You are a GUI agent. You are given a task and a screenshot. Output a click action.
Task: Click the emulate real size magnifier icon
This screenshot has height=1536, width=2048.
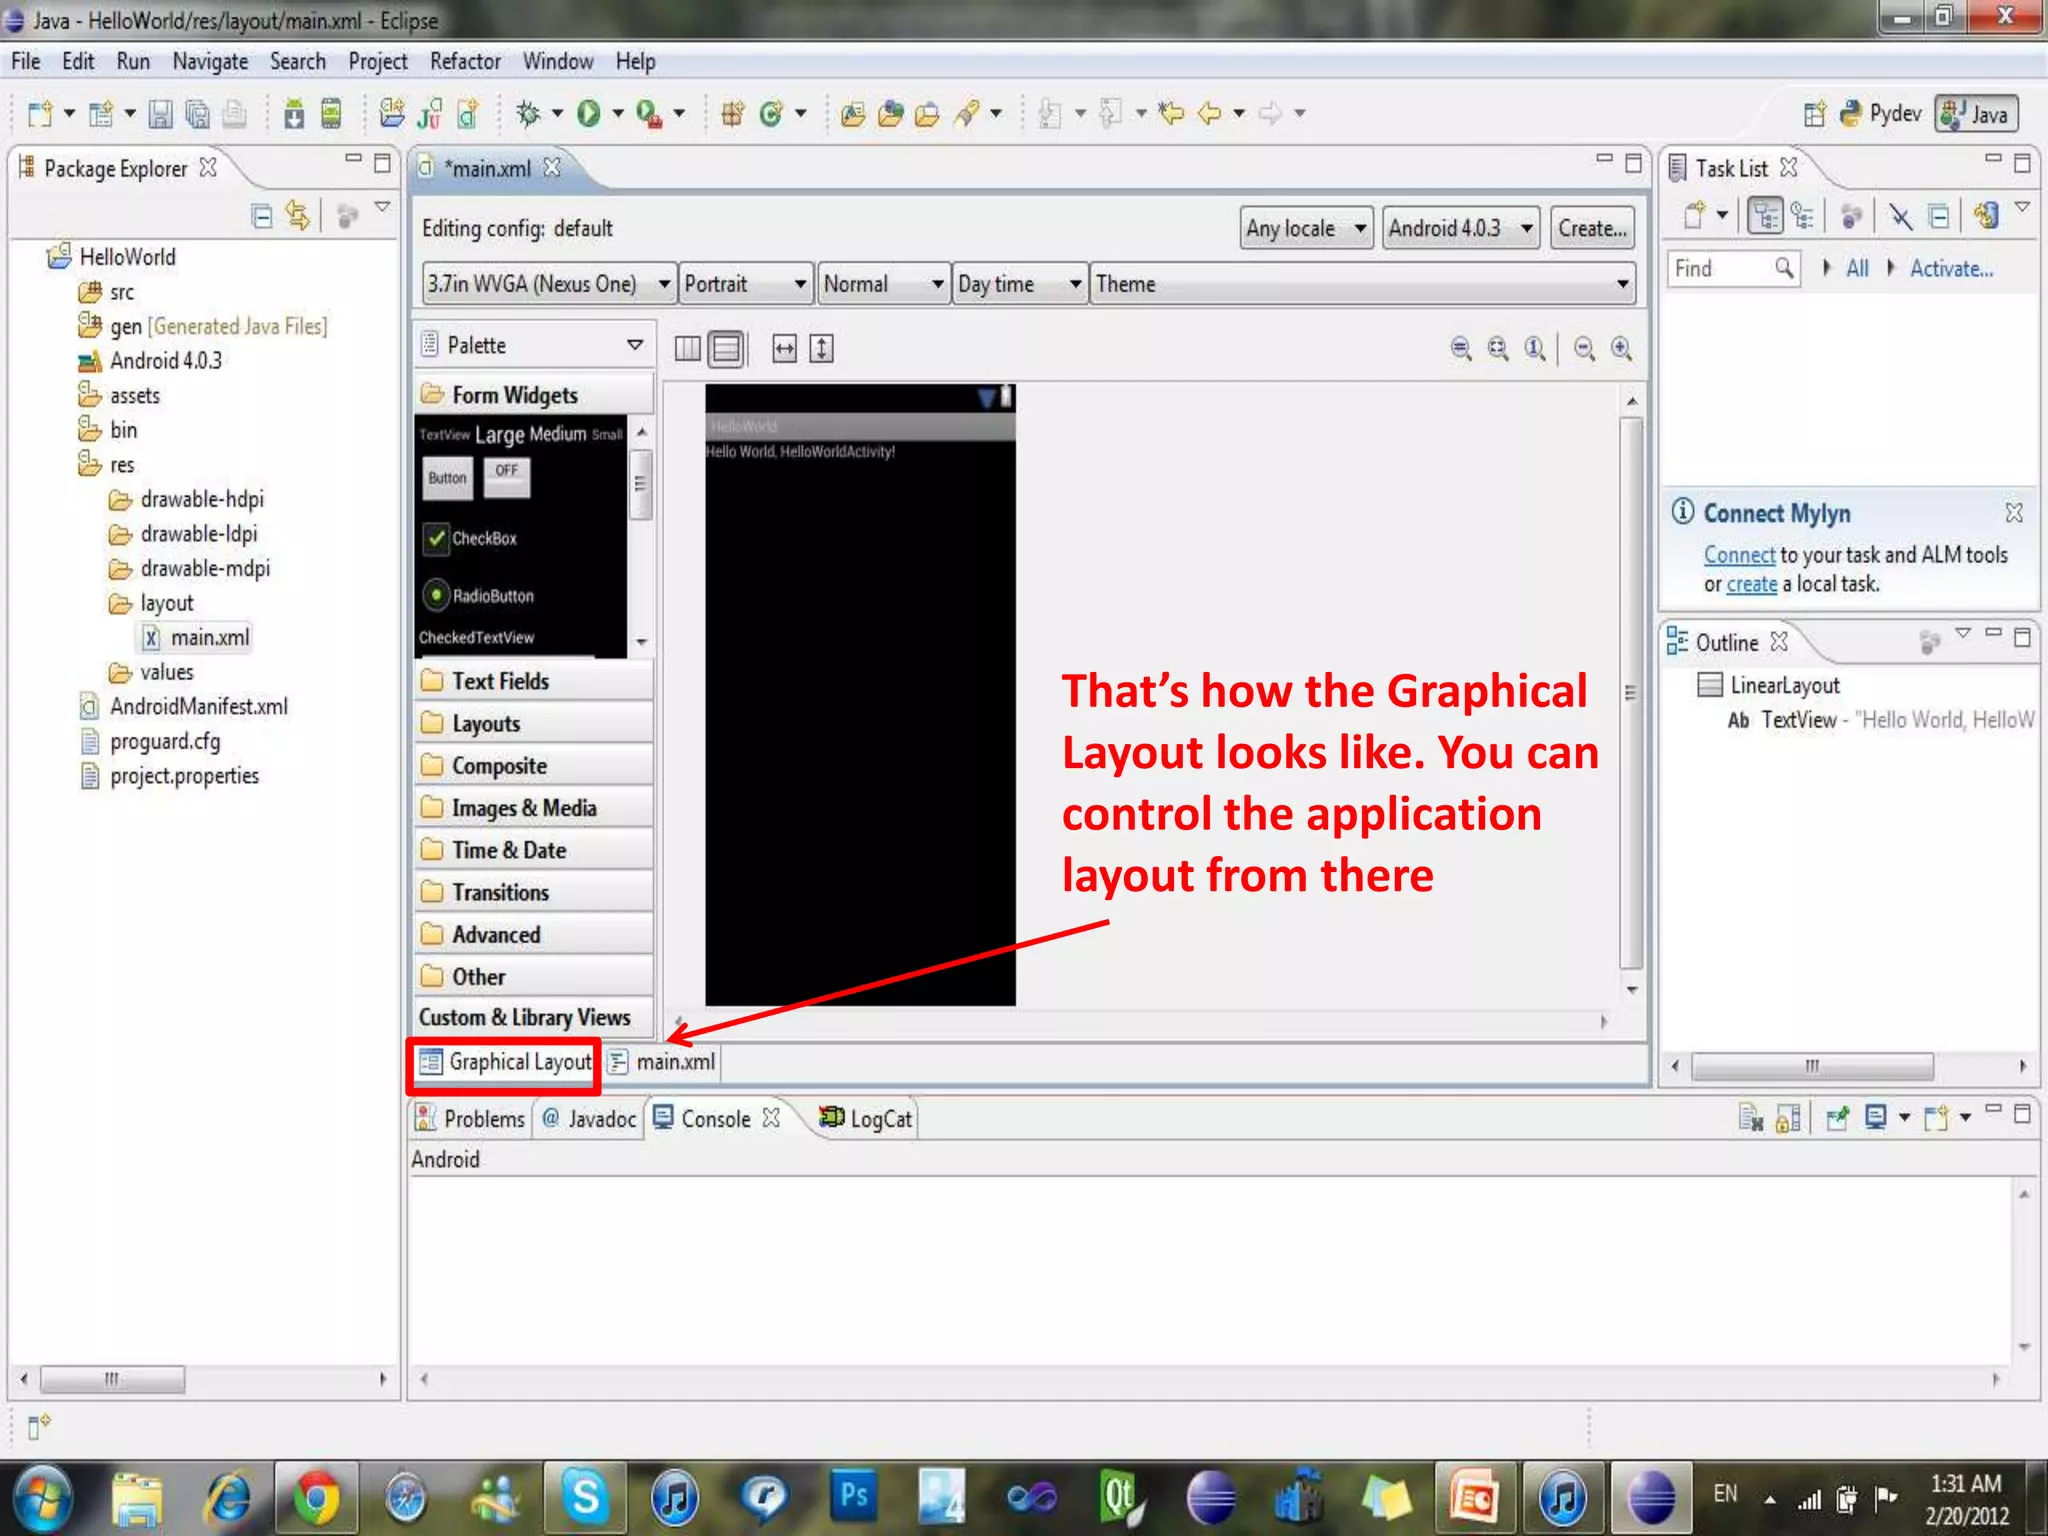1461,348
